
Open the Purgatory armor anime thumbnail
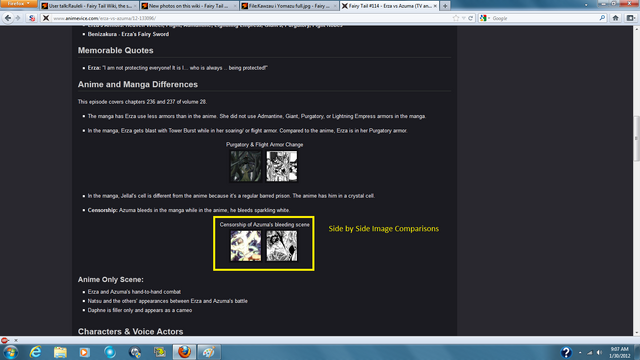246,166
